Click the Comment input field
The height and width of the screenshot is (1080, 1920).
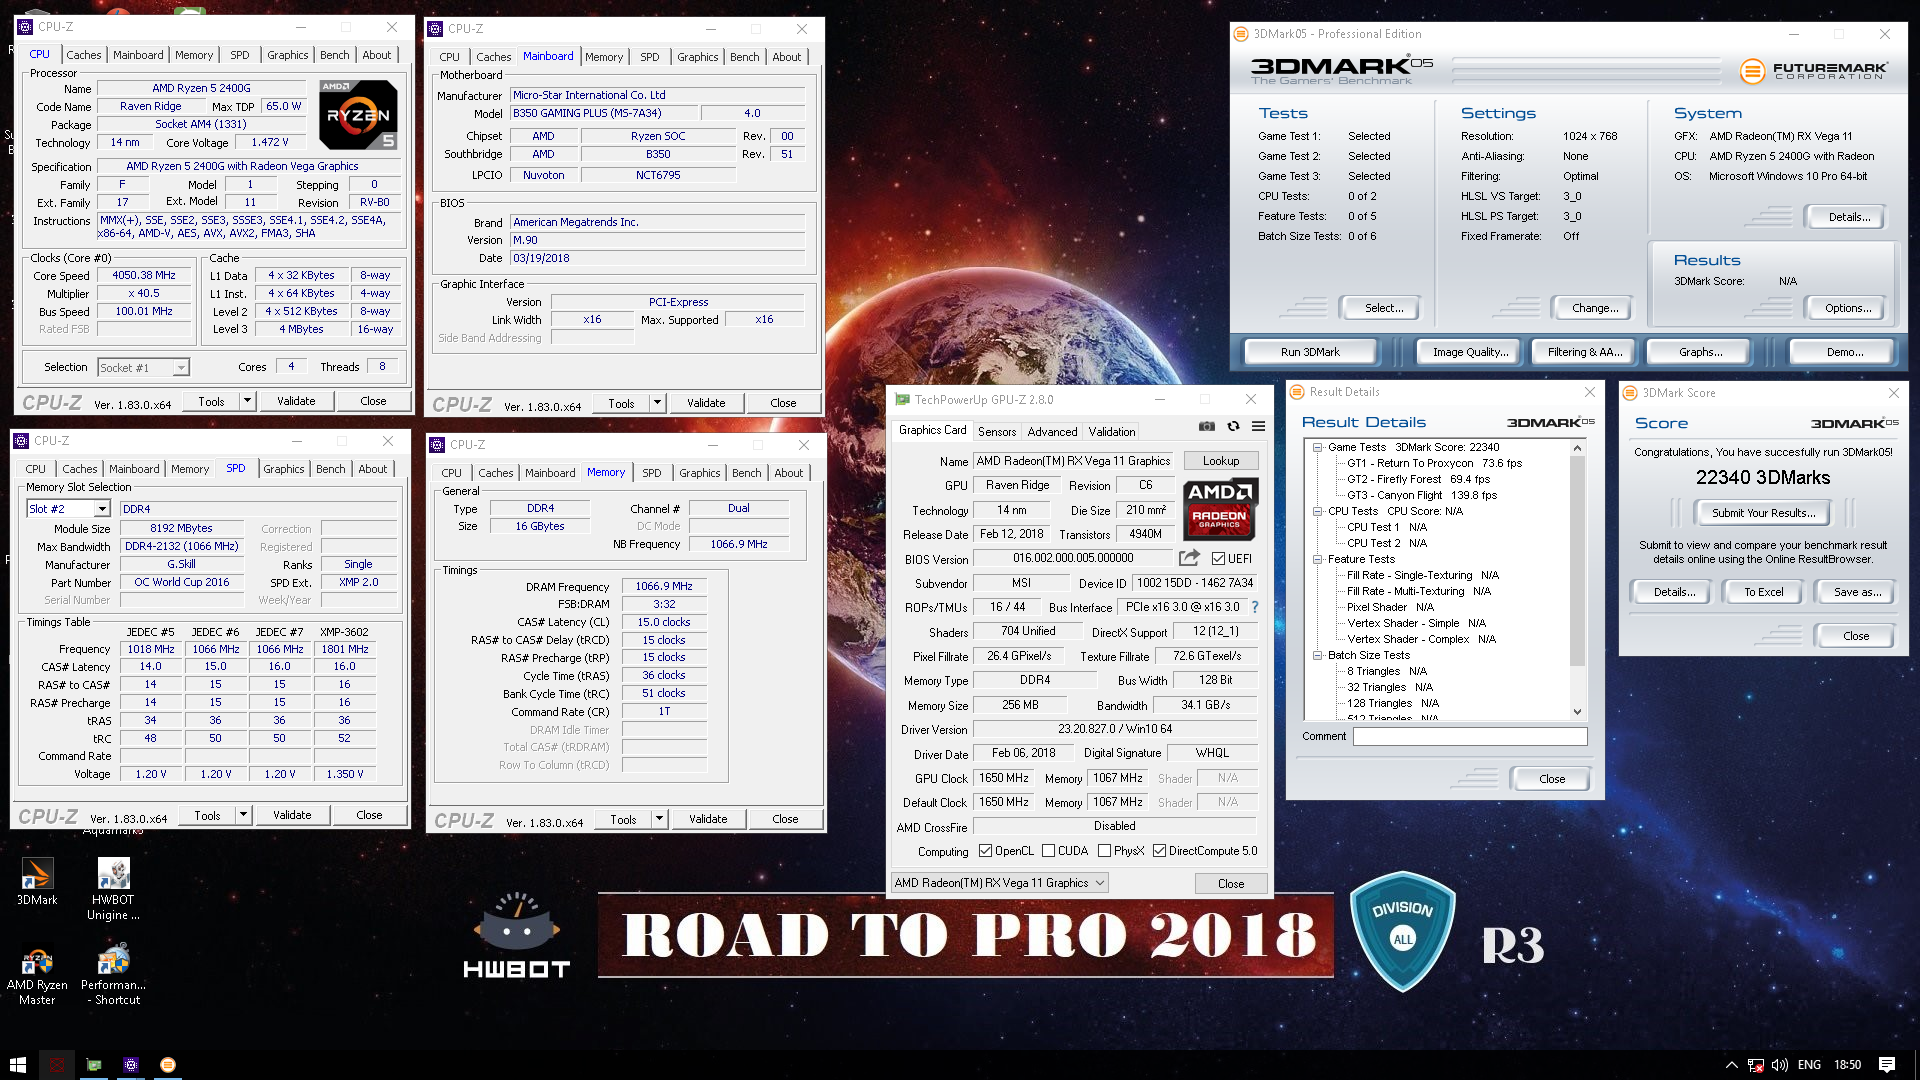1470,736
